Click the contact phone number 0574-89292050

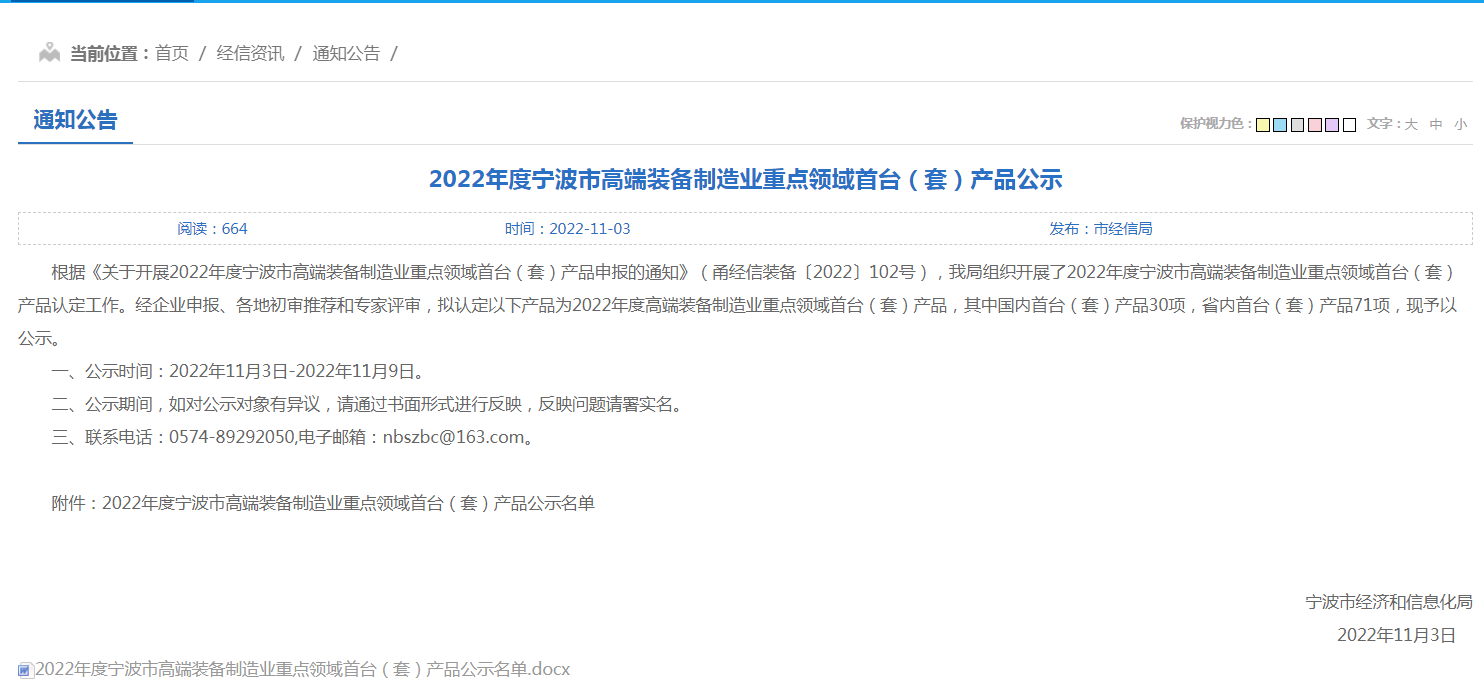click(231, 438)
